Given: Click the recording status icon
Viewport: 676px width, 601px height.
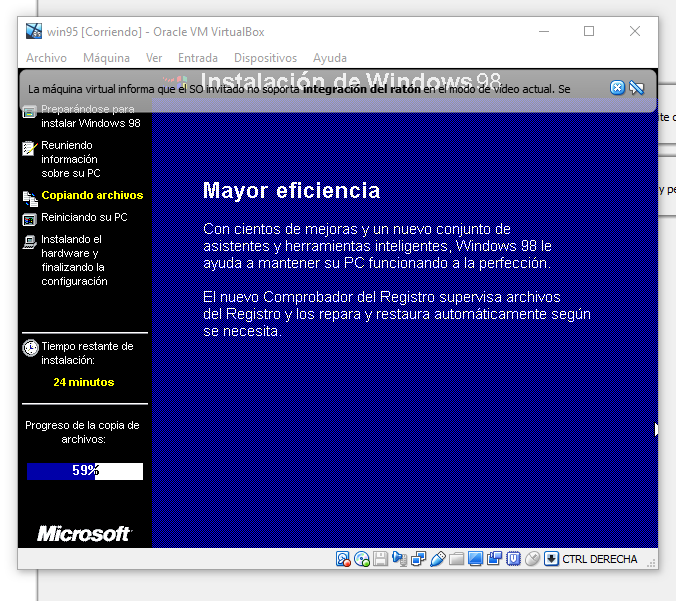Looking at the screenshot, I should click(494, 559).
